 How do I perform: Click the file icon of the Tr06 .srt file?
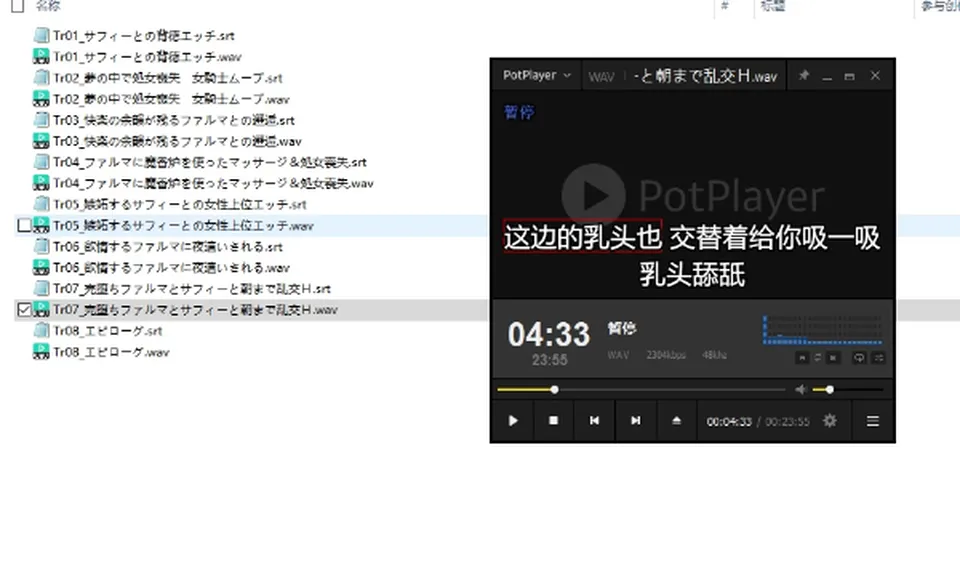(41, 247)
